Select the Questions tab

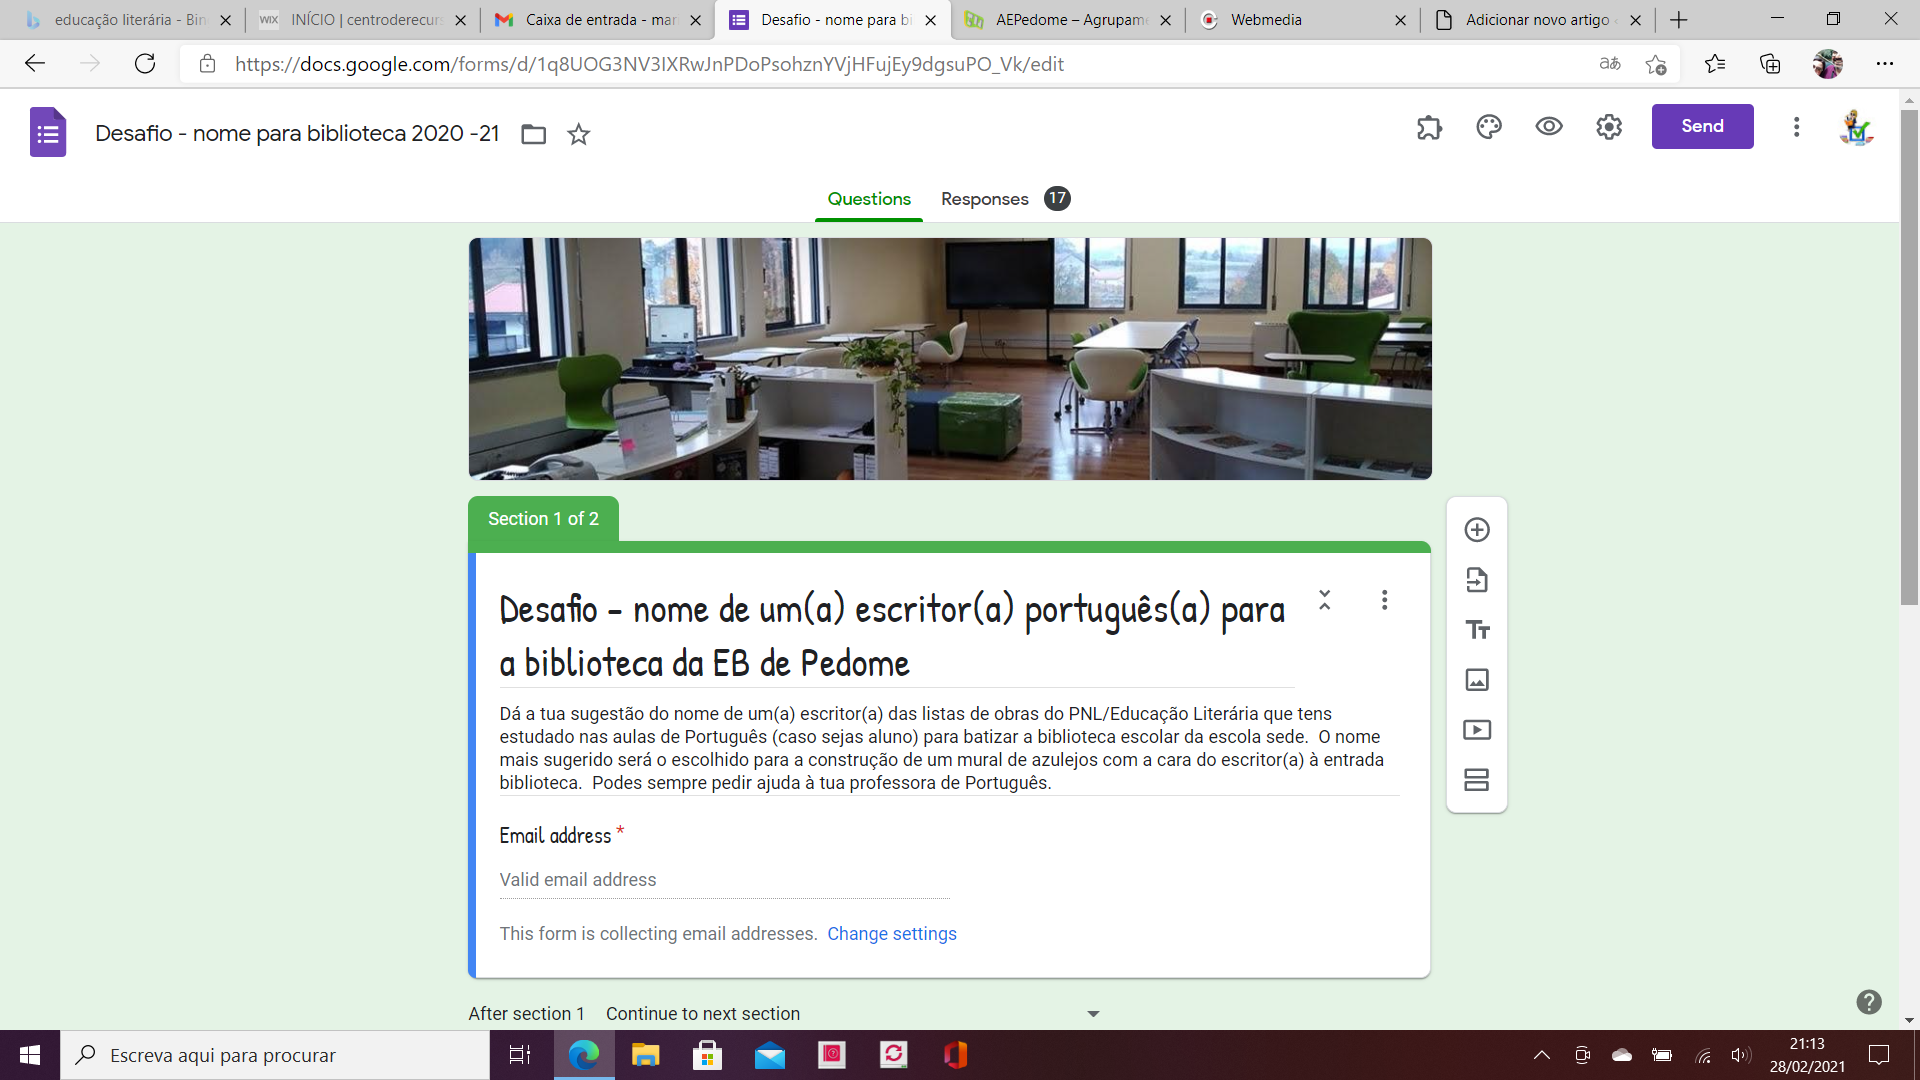pyautogui.click(x=868, y=199)
